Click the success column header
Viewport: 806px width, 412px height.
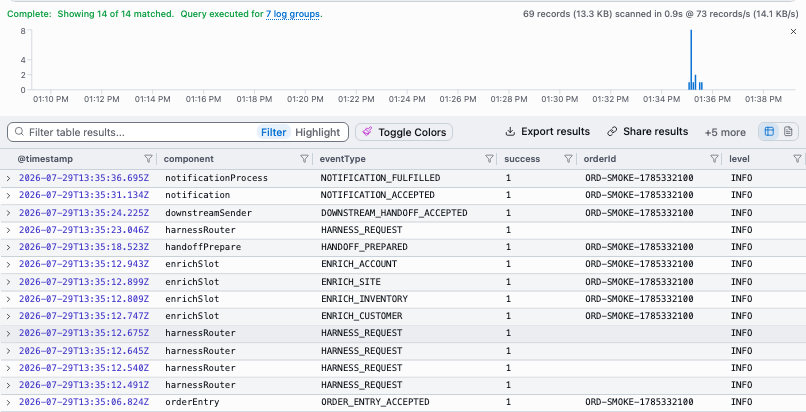click(522, 159)
